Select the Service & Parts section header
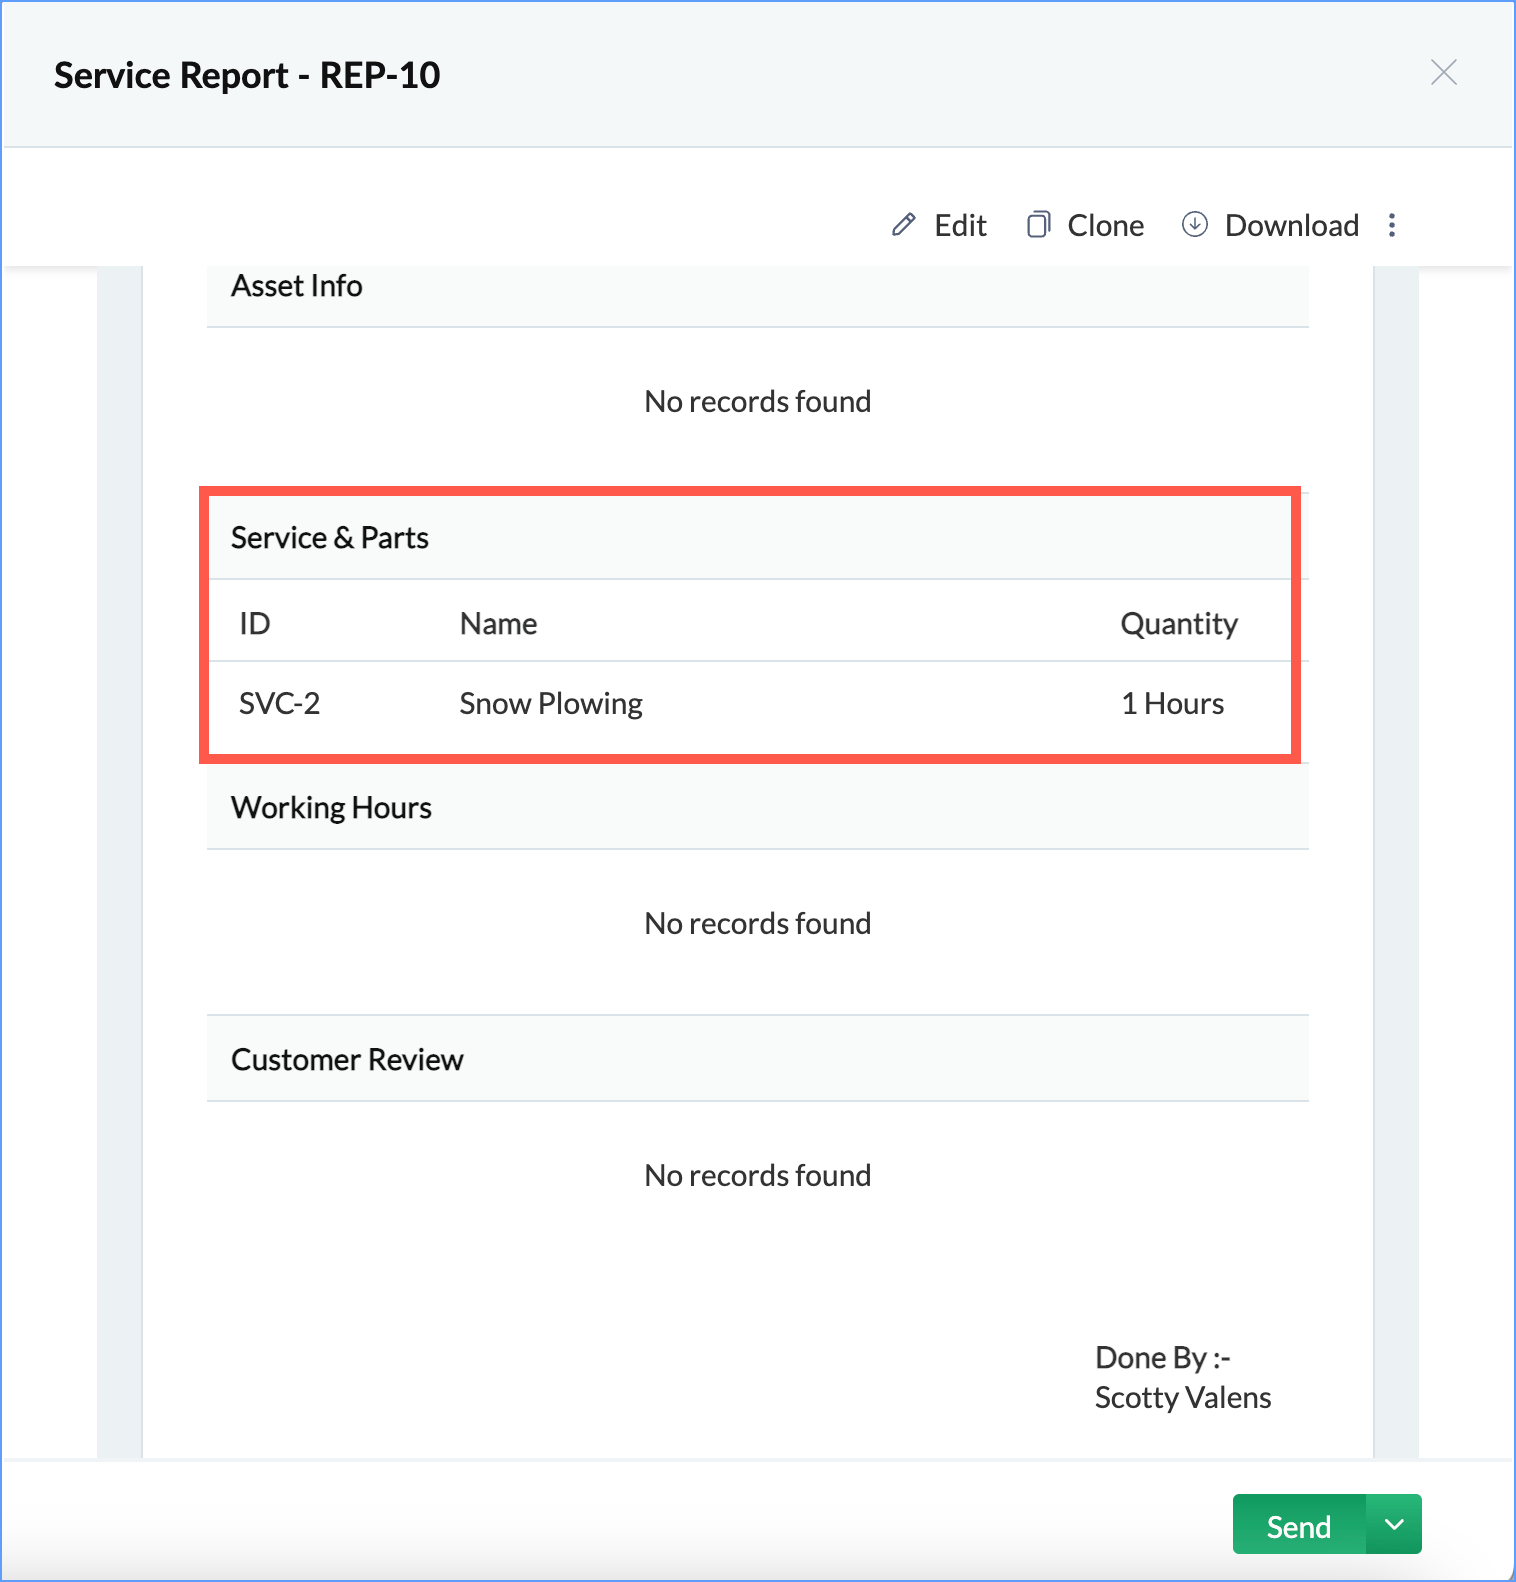1516x1582 pixels. 330,538
